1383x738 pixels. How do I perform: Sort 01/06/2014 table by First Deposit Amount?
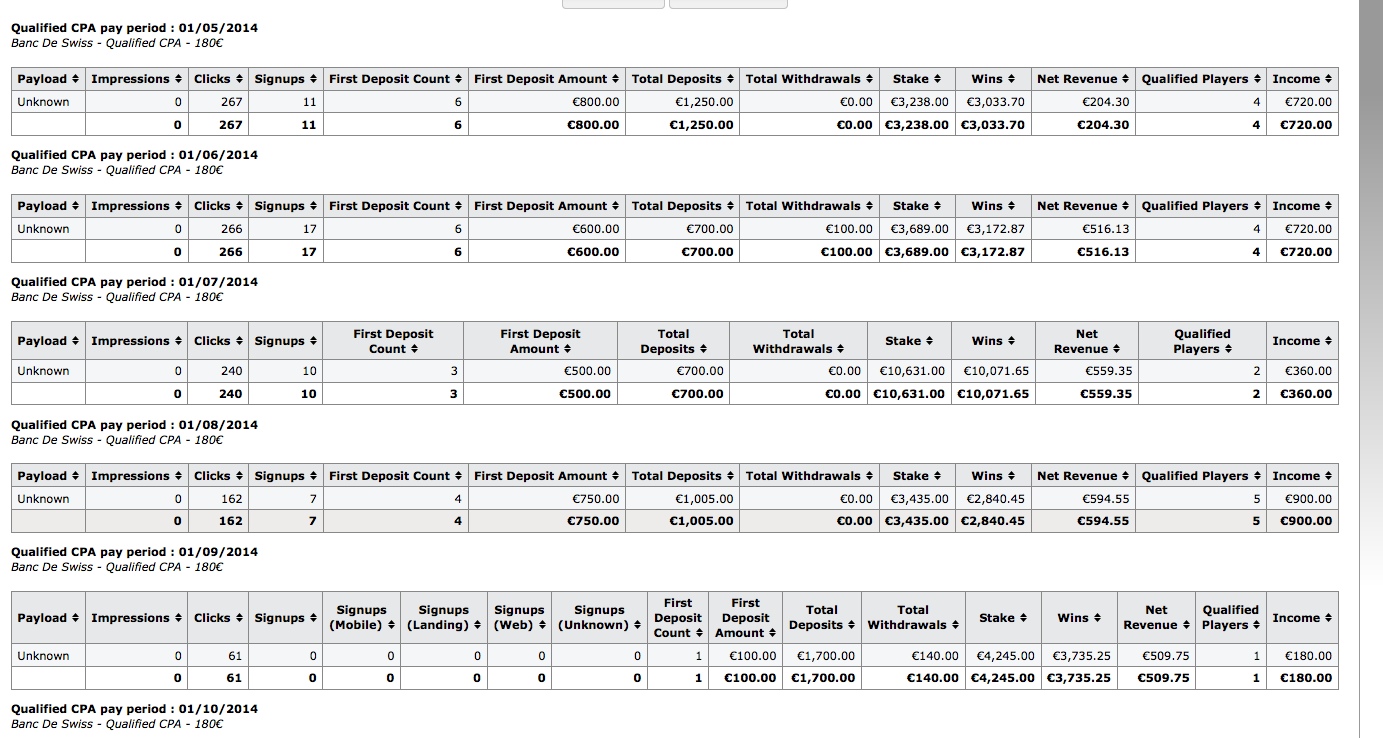[x=547, y=206]
